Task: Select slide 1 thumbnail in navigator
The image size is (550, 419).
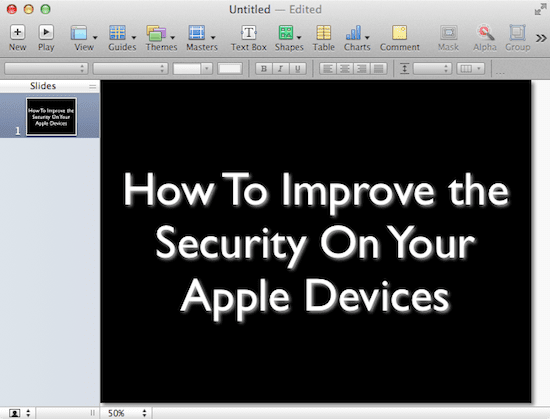Action: coord(51,116)
